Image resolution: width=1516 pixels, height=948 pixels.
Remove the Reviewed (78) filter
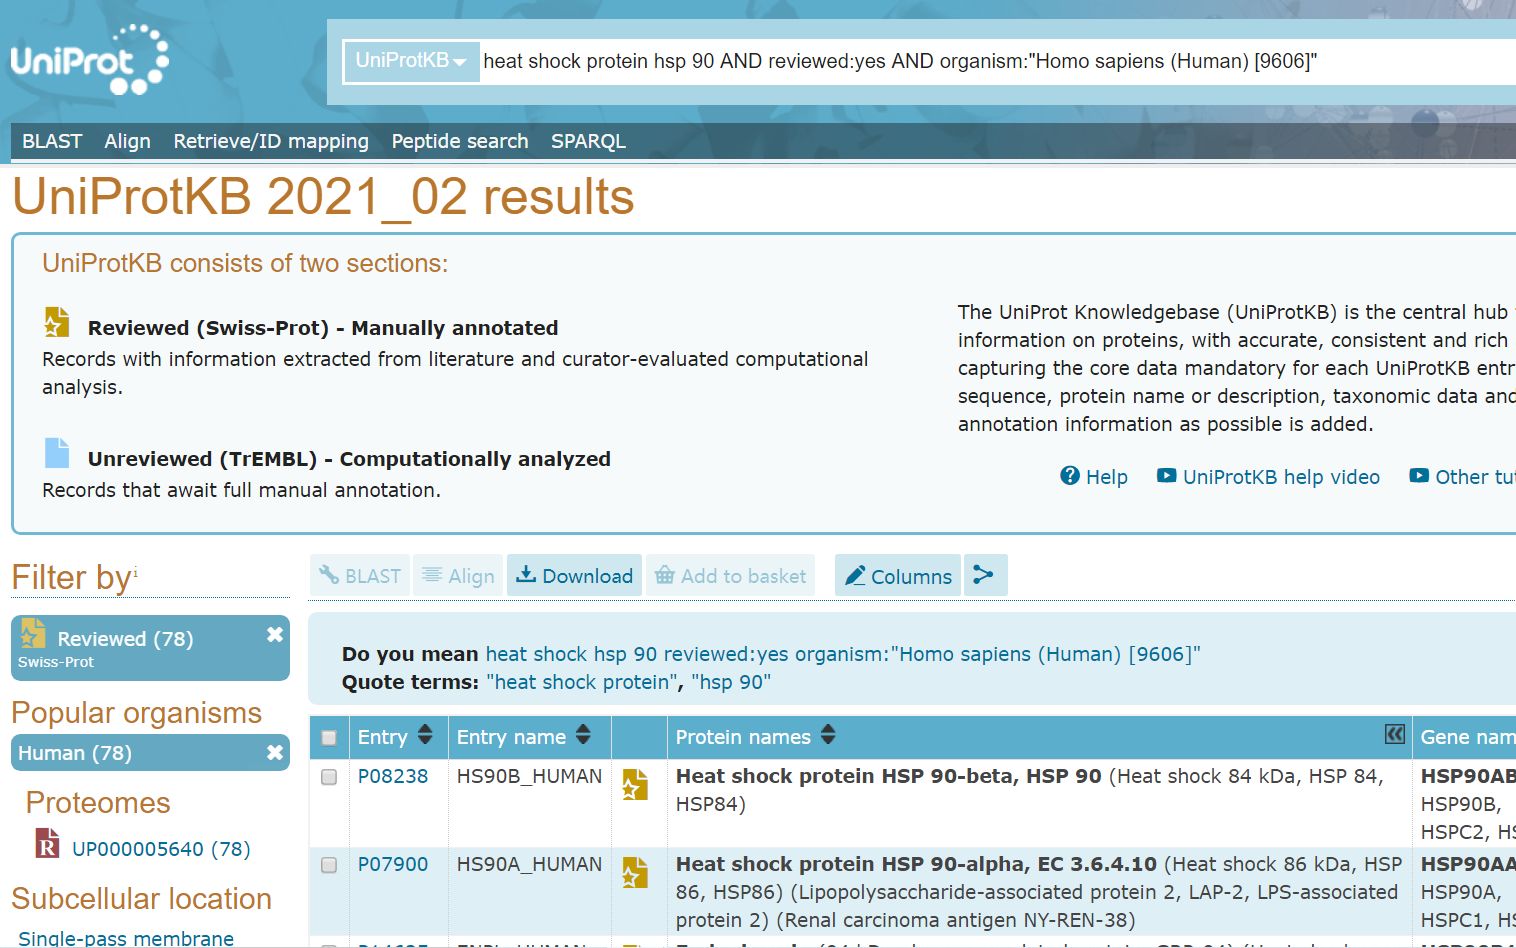pyautogui.click(x=275, y=635)
